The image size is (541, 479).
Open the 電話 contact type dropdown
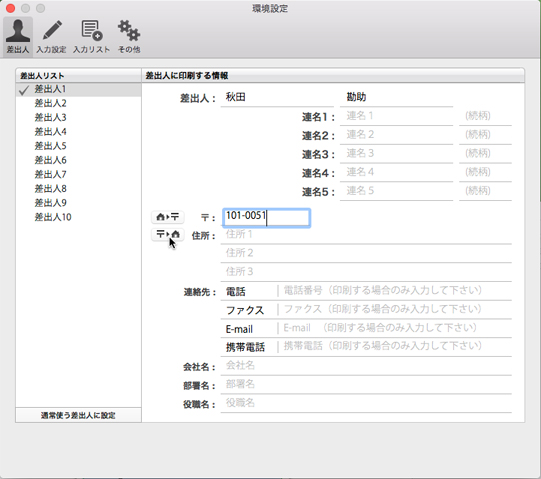tap(248, 292)
